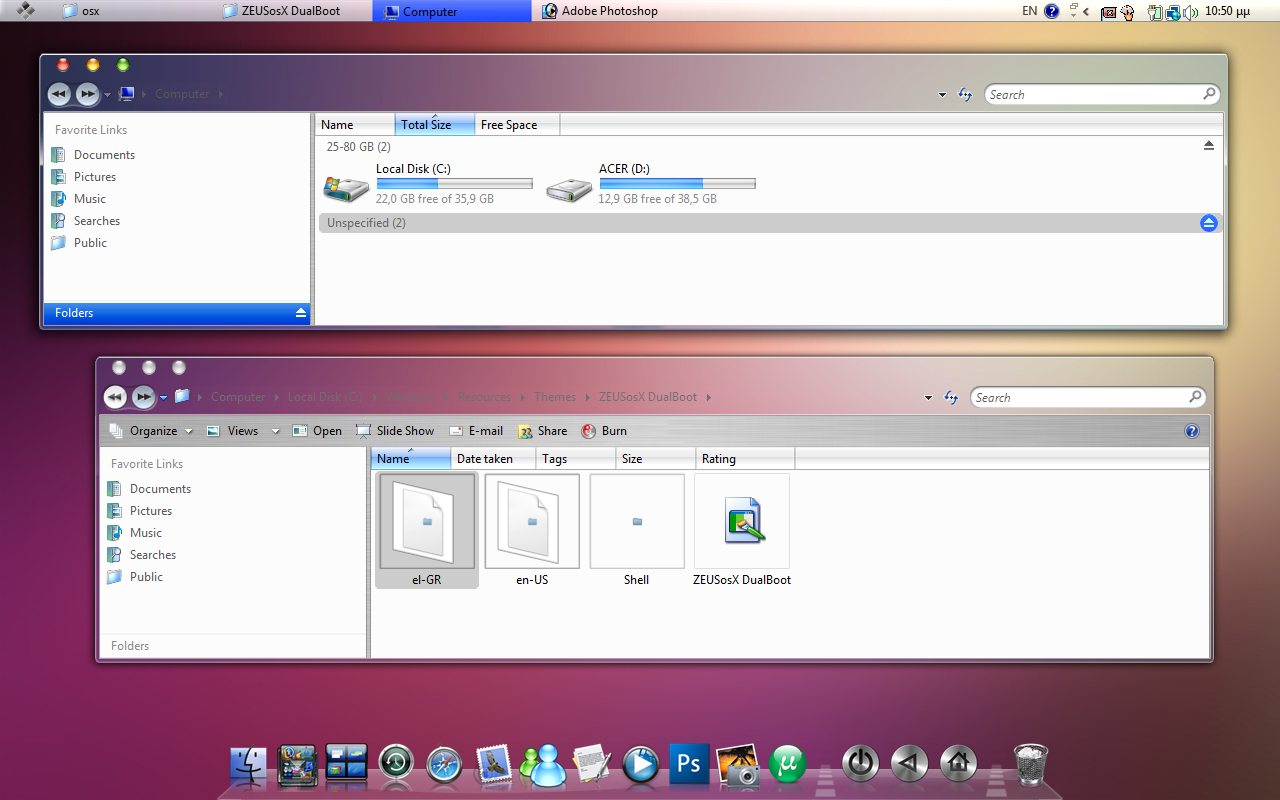Start the Slide Show

click(x=395, y=431)
